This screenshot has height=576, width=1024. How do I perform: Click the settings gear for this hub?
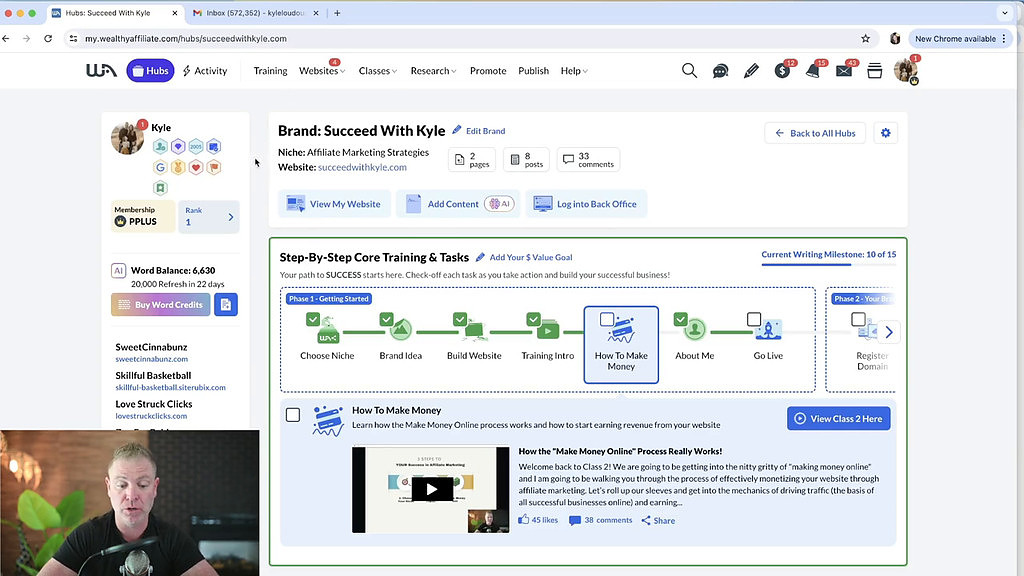[x=886, y=133]
